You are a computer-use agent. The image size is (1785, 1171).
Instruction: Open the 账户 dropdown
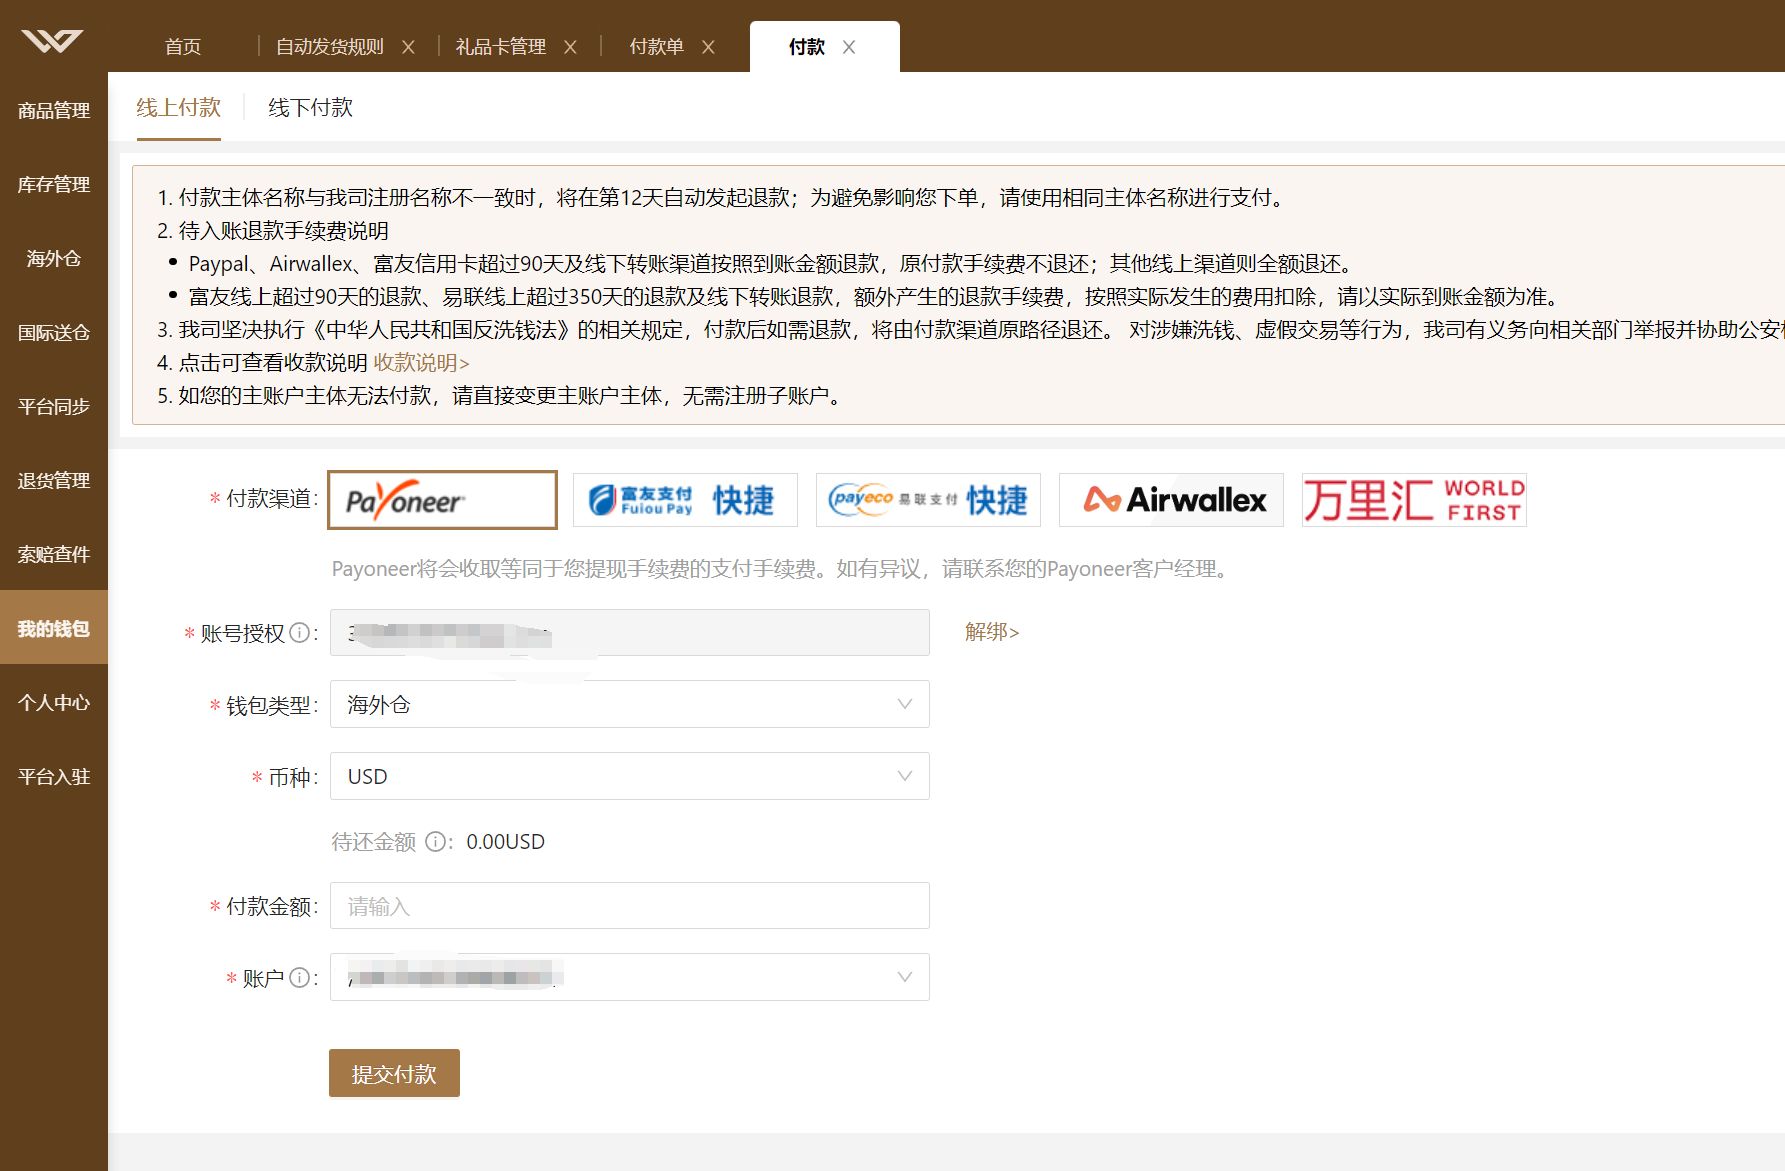(630, 977)
